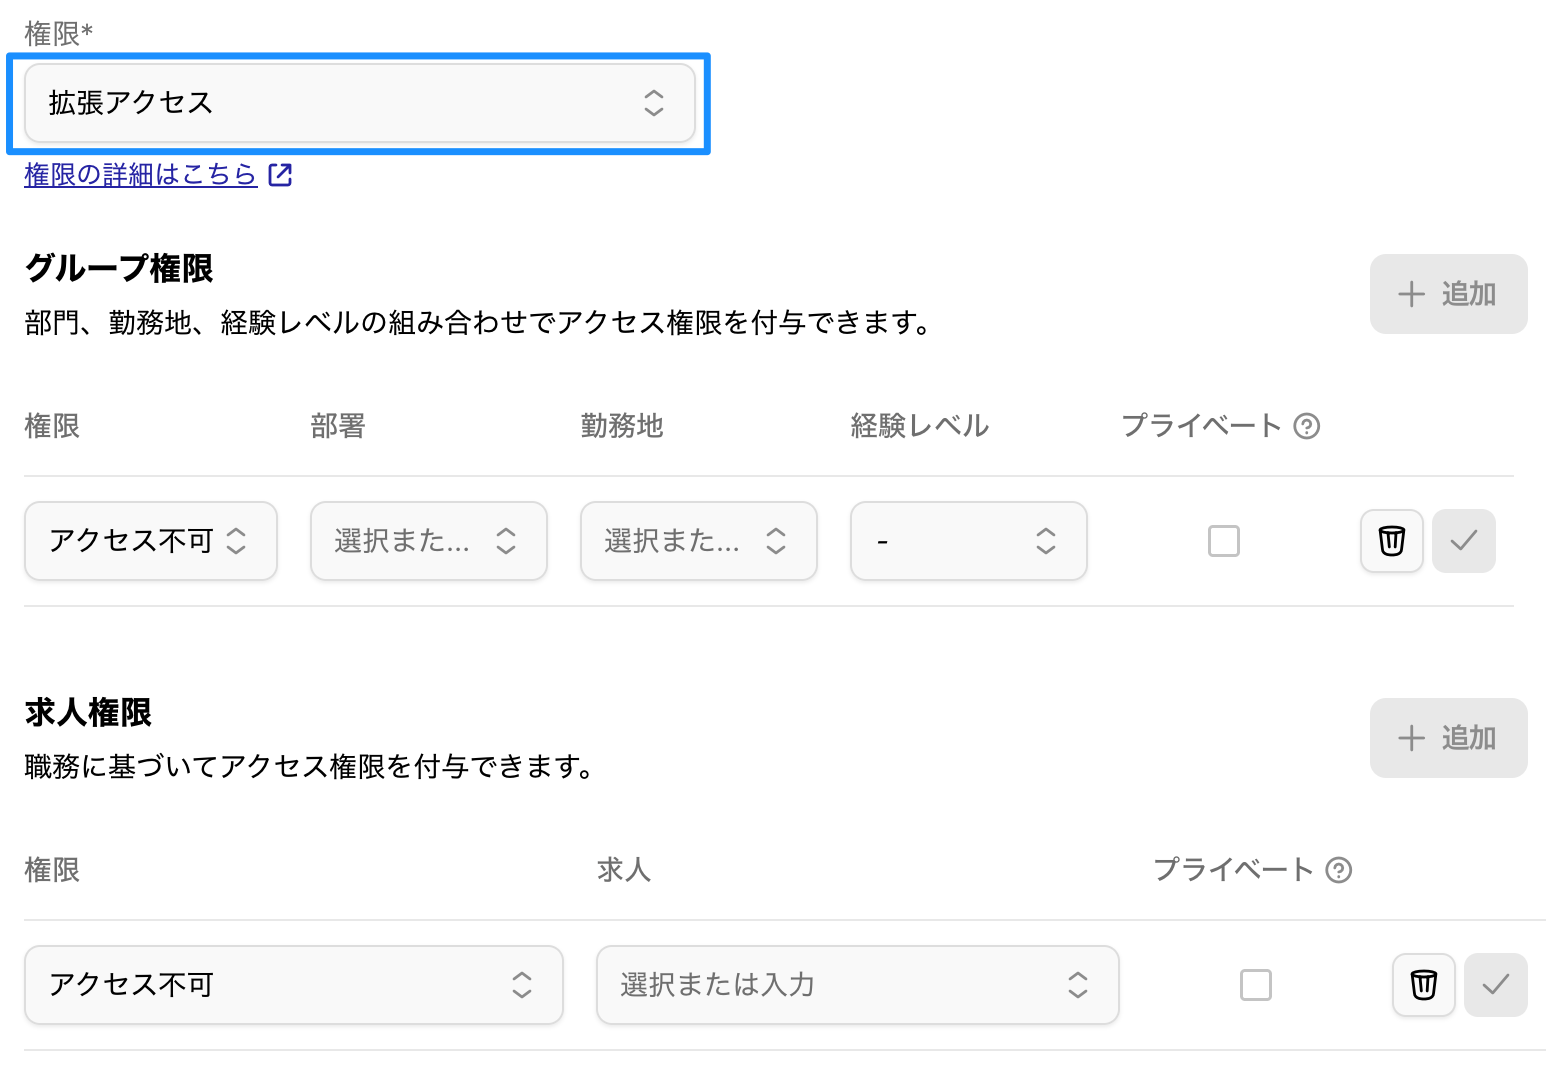Toggle the プライベート checkbox in group permissions
Image resolution: width=1550 pixels, height=1070 pixels.
[x=1223, y=541]
